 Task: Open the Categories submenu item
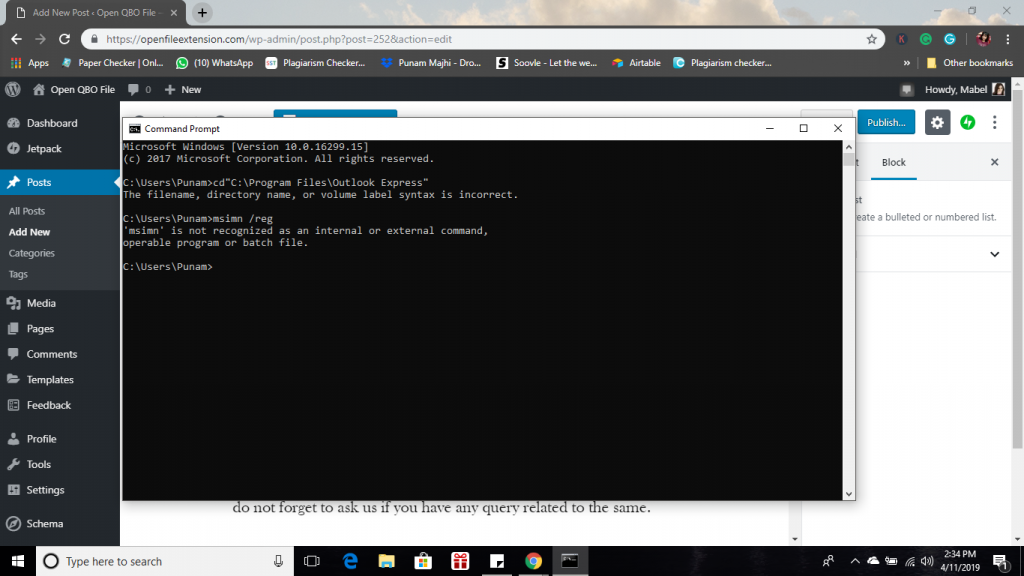[32, 253]
